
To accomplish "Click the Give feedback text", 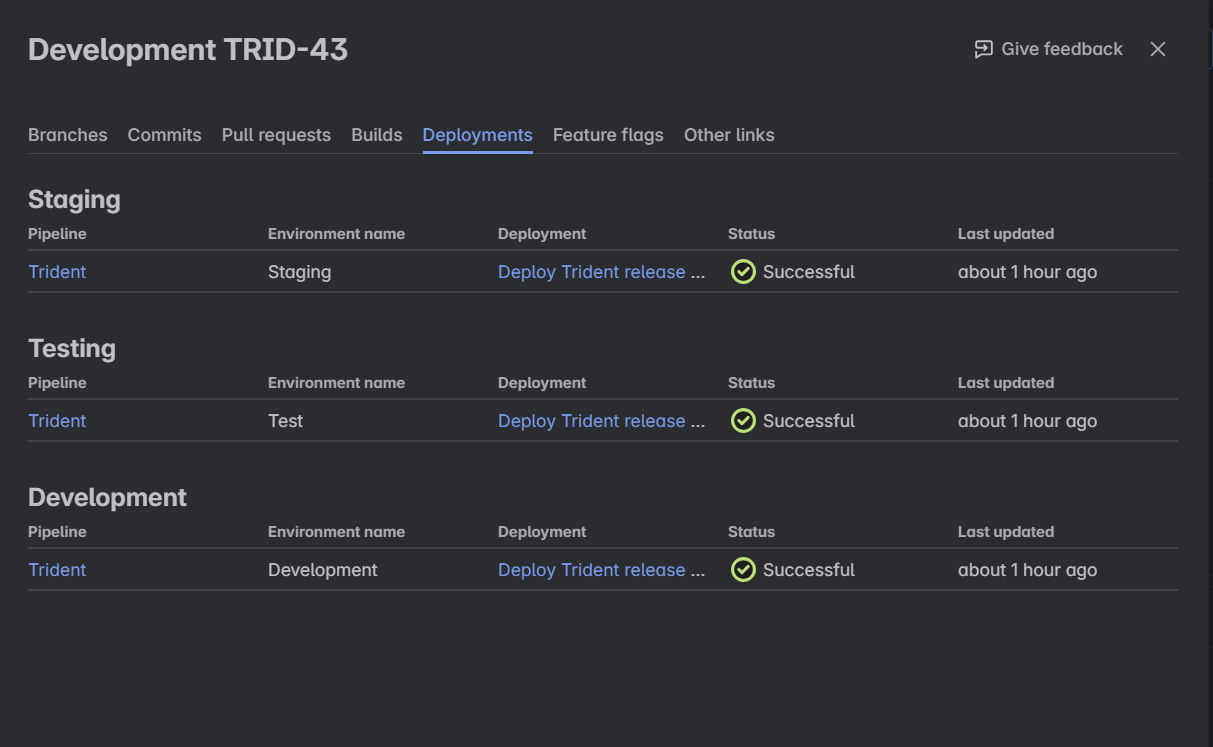I will pos(1061,48).
